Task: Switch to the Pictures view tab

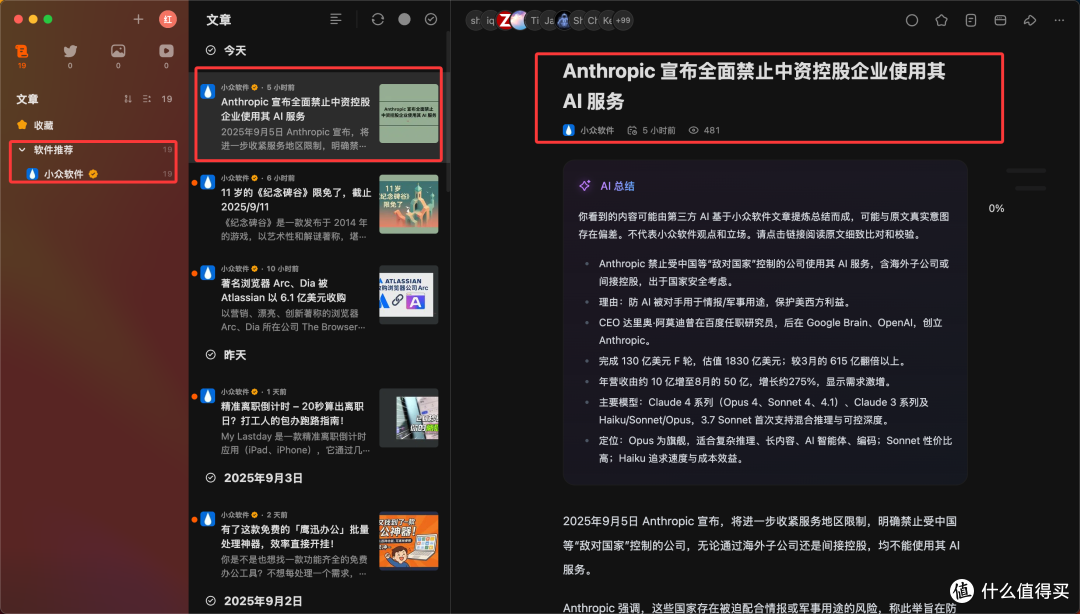Action: point(118,55)
